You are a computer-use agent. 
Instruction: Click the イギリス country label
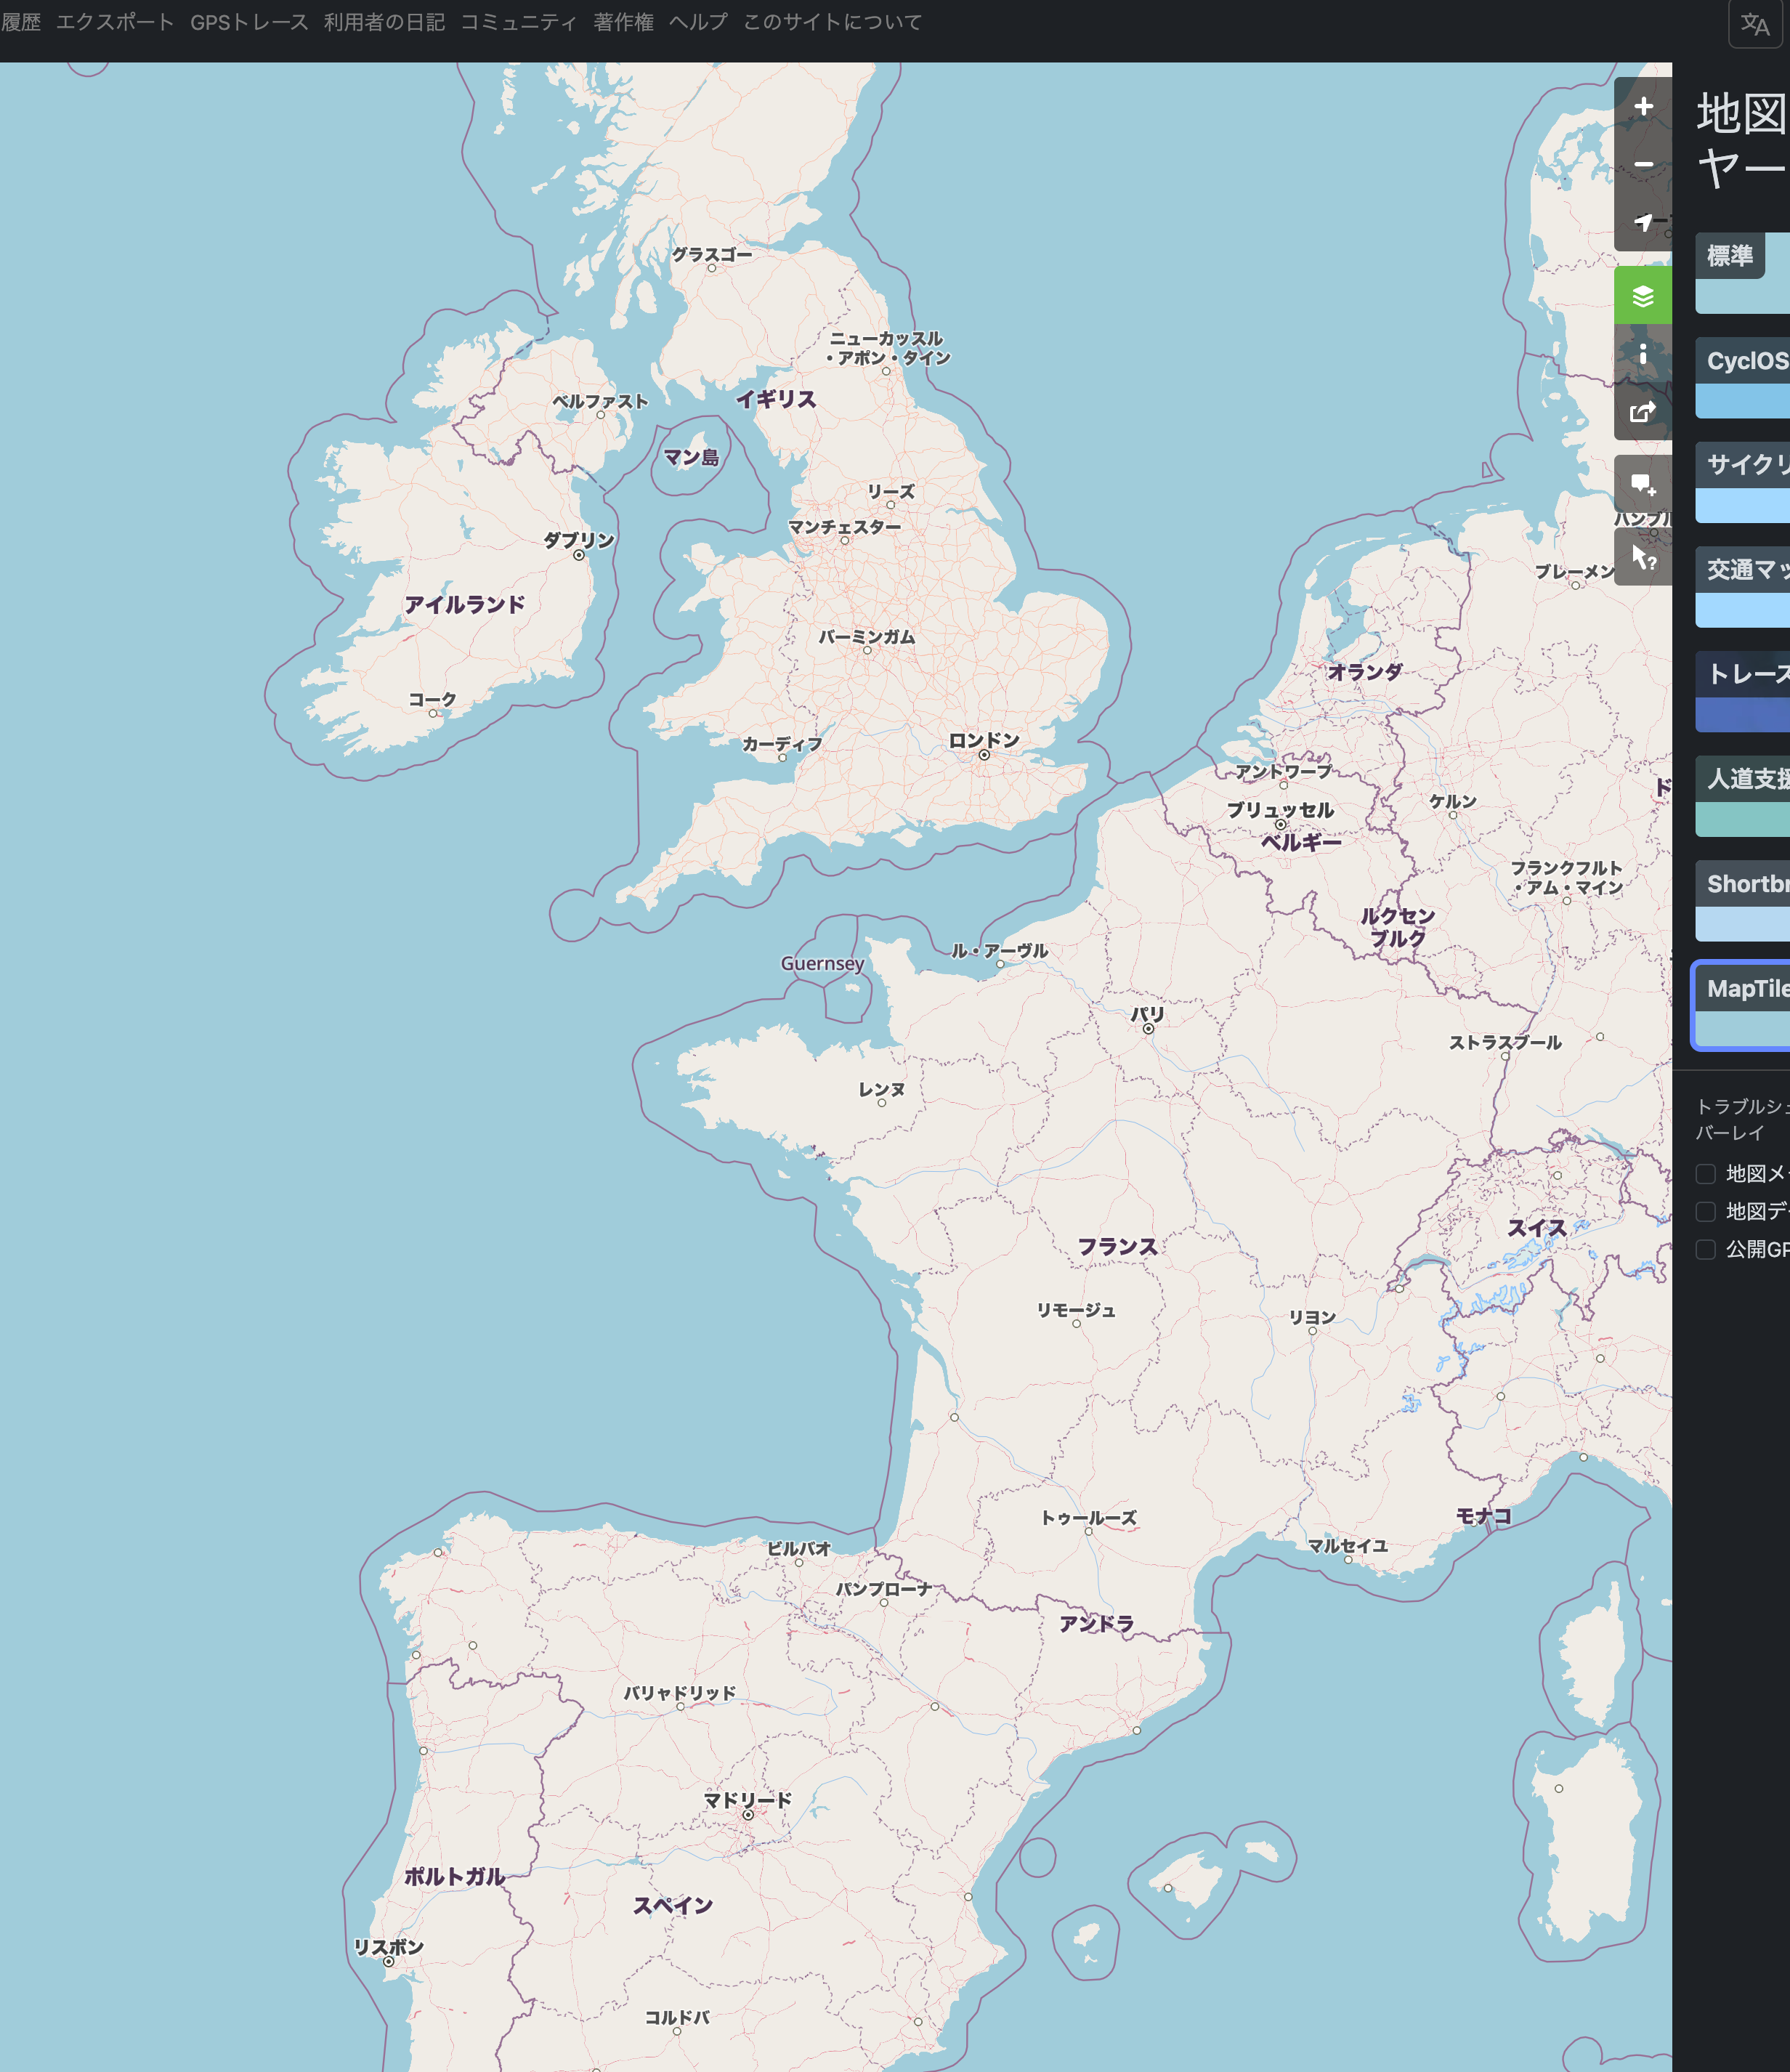pos(777,399)
